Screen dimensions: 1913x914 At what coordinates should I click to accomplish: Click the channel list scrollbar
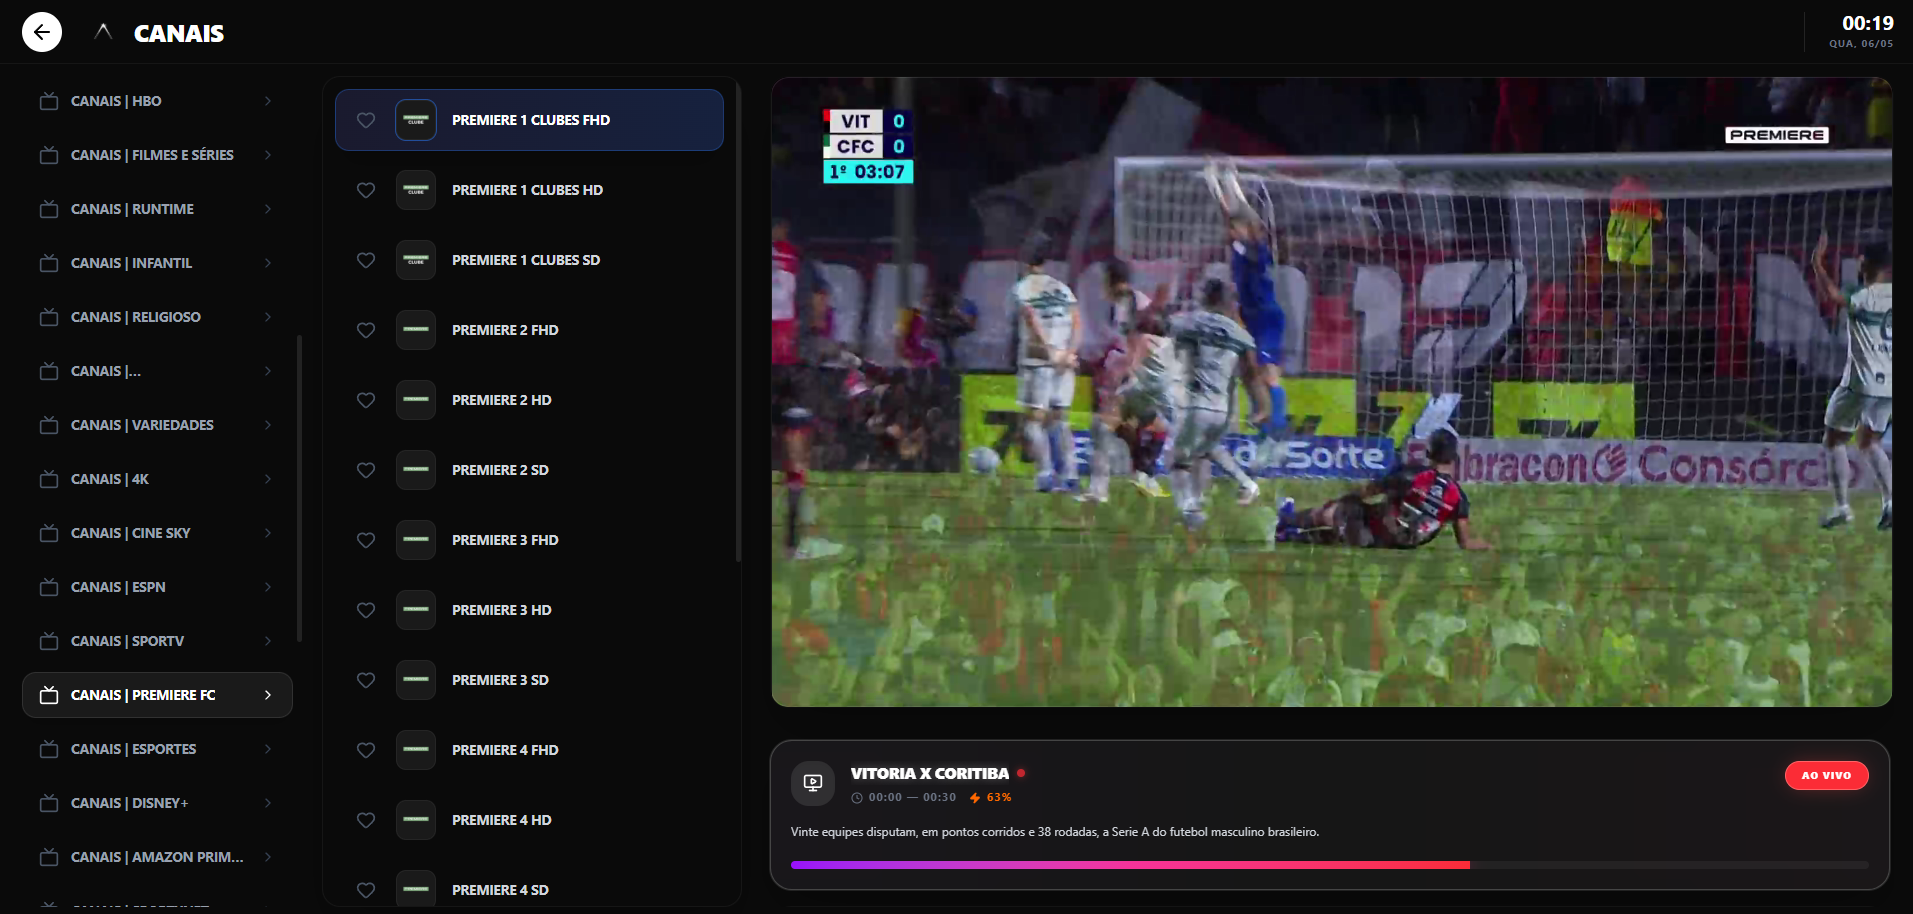738,322
